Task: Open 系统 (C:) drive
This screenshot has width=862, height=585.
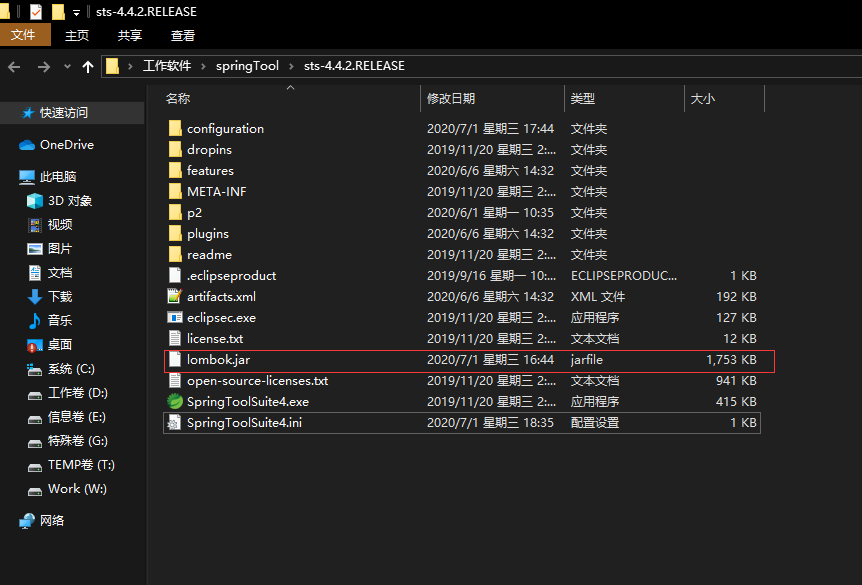Action: tap(60, 368)
